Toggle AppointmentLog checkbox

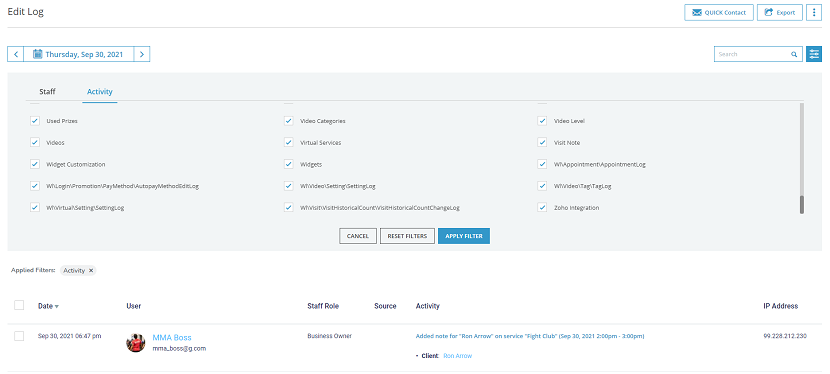click(542, 165)
